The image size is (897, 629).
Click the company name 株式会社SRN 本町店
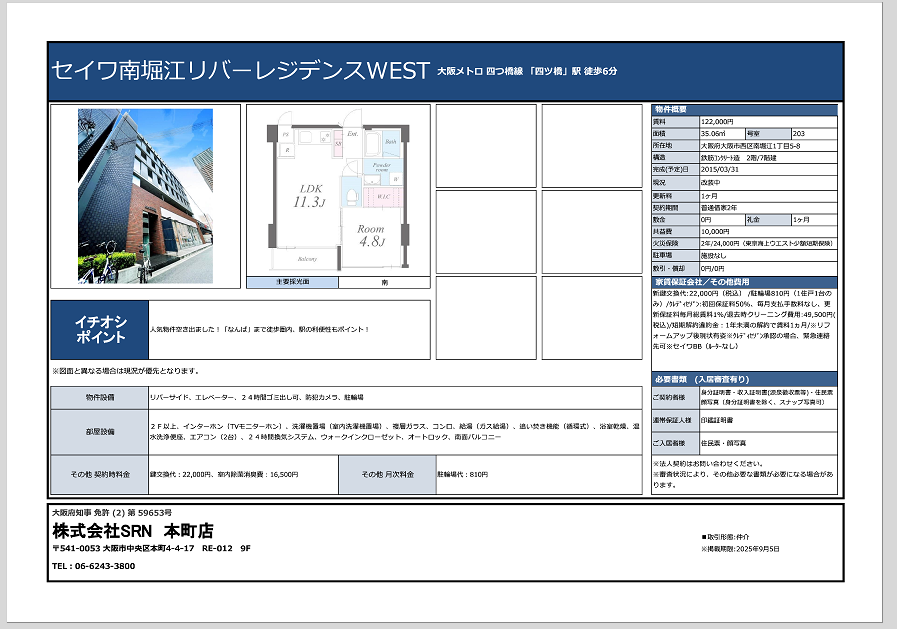133,530
